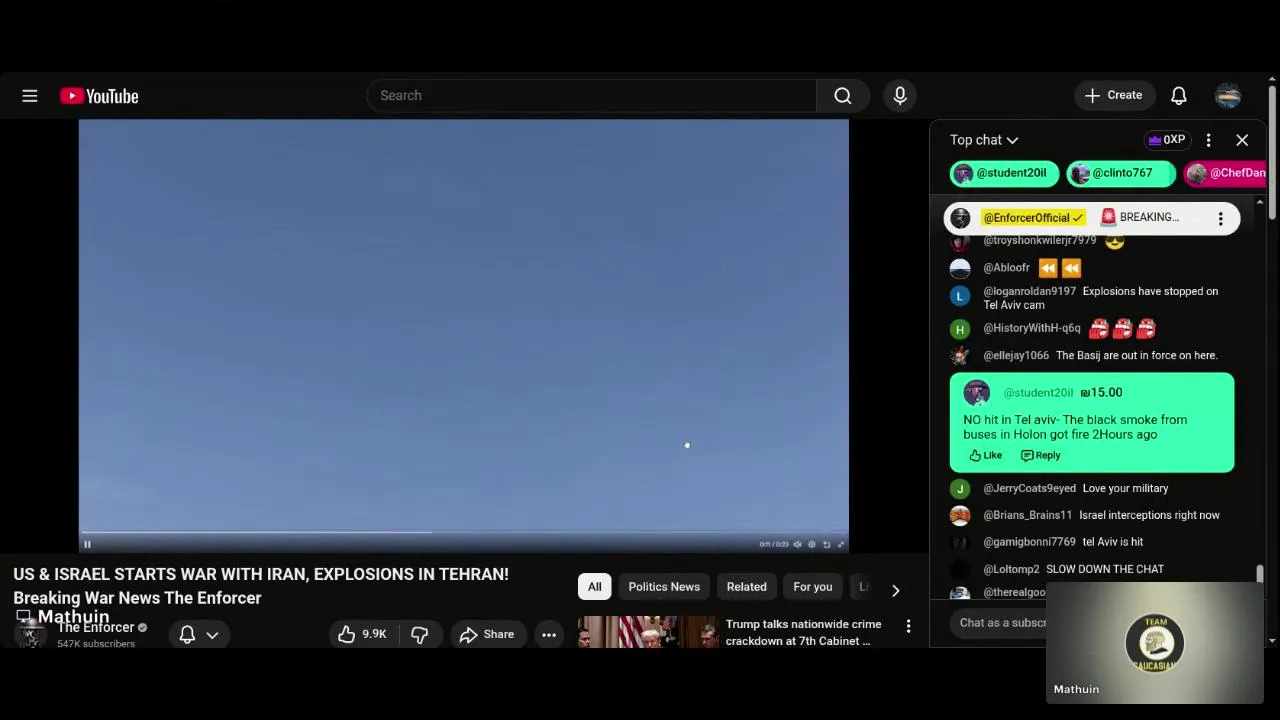Click @ellejay1066 avatar in chat
Image resolution: width=1280 pixels, height=720 pixels.
pyautogui.click(x=960, y=355)
